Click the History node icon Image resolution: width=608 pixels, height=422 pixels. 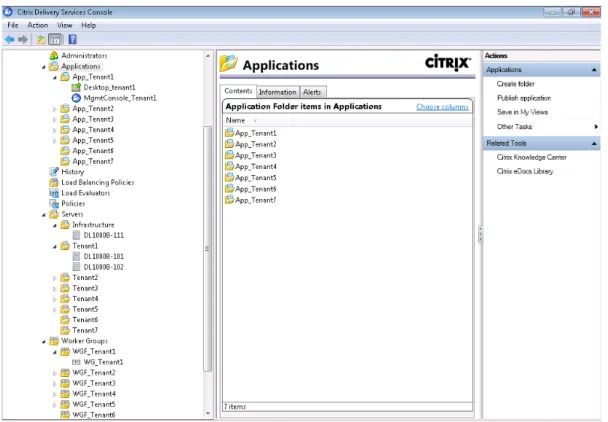[x=54, y=171]
